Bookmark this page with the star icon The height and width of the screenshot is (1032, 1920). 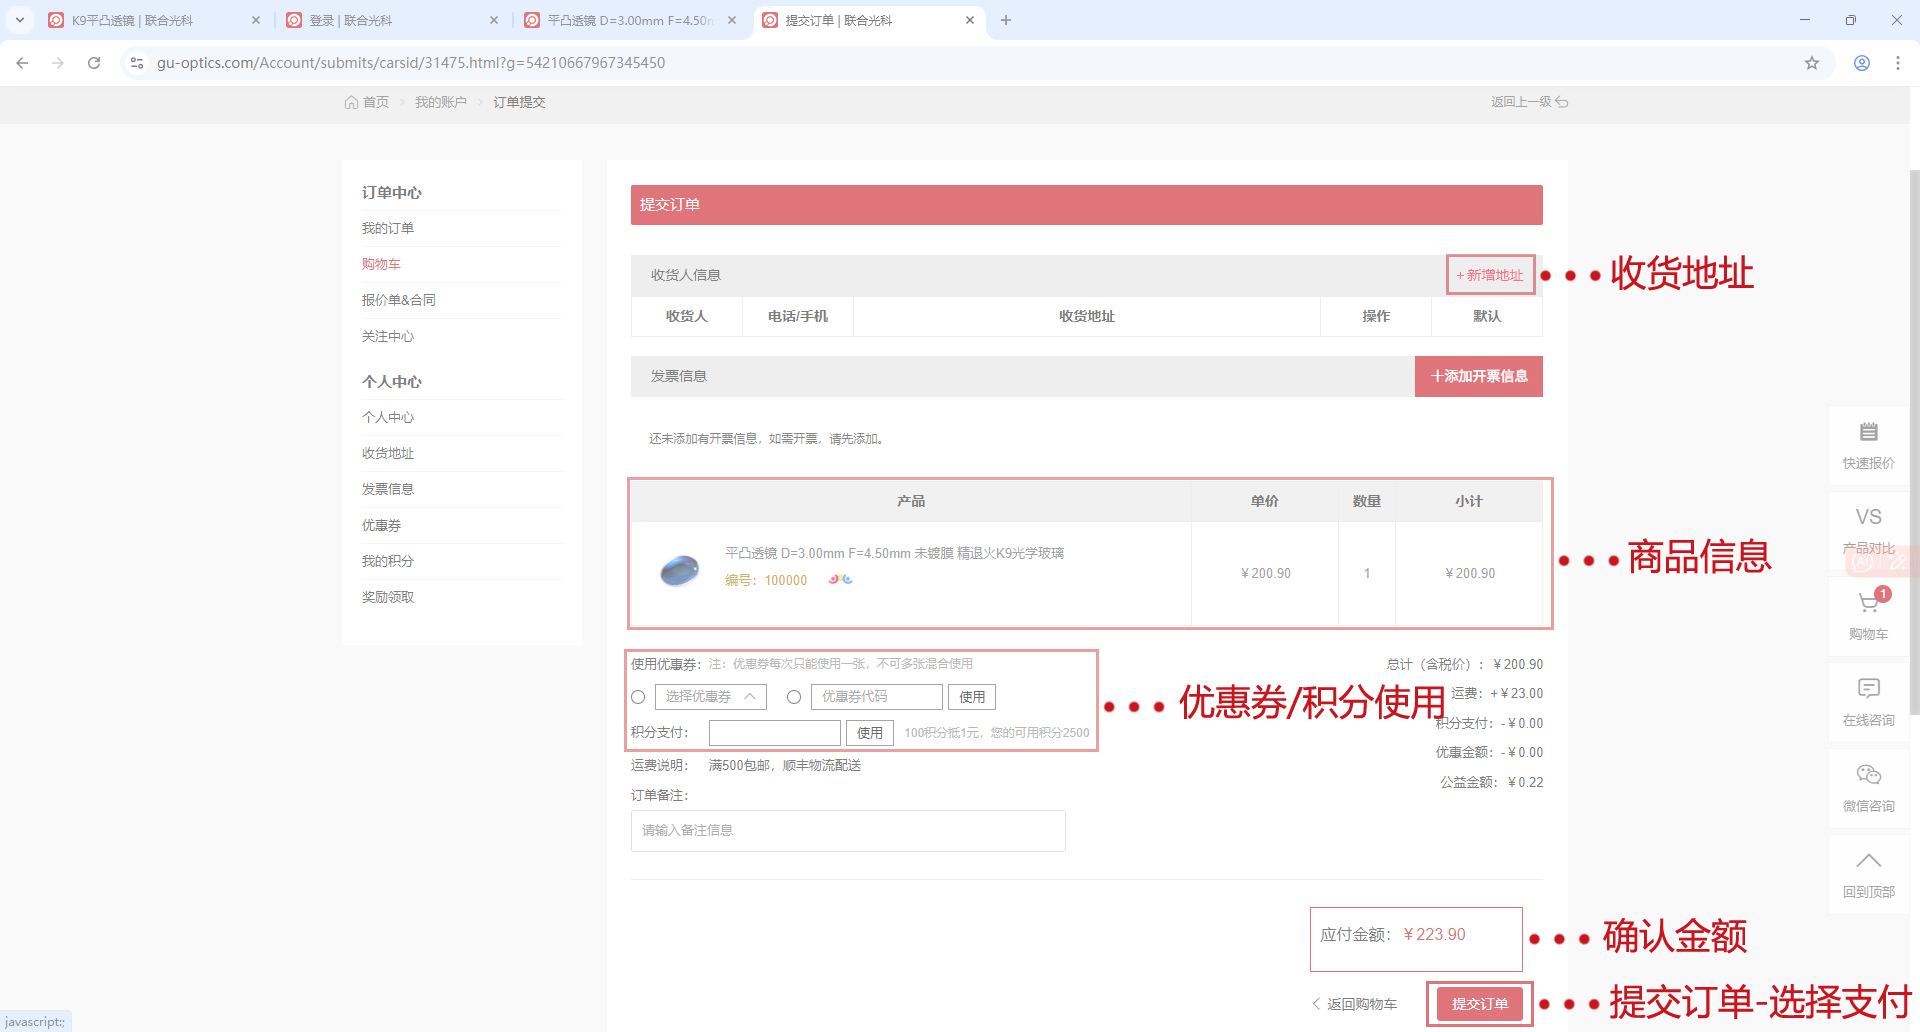pos(1811,63)
